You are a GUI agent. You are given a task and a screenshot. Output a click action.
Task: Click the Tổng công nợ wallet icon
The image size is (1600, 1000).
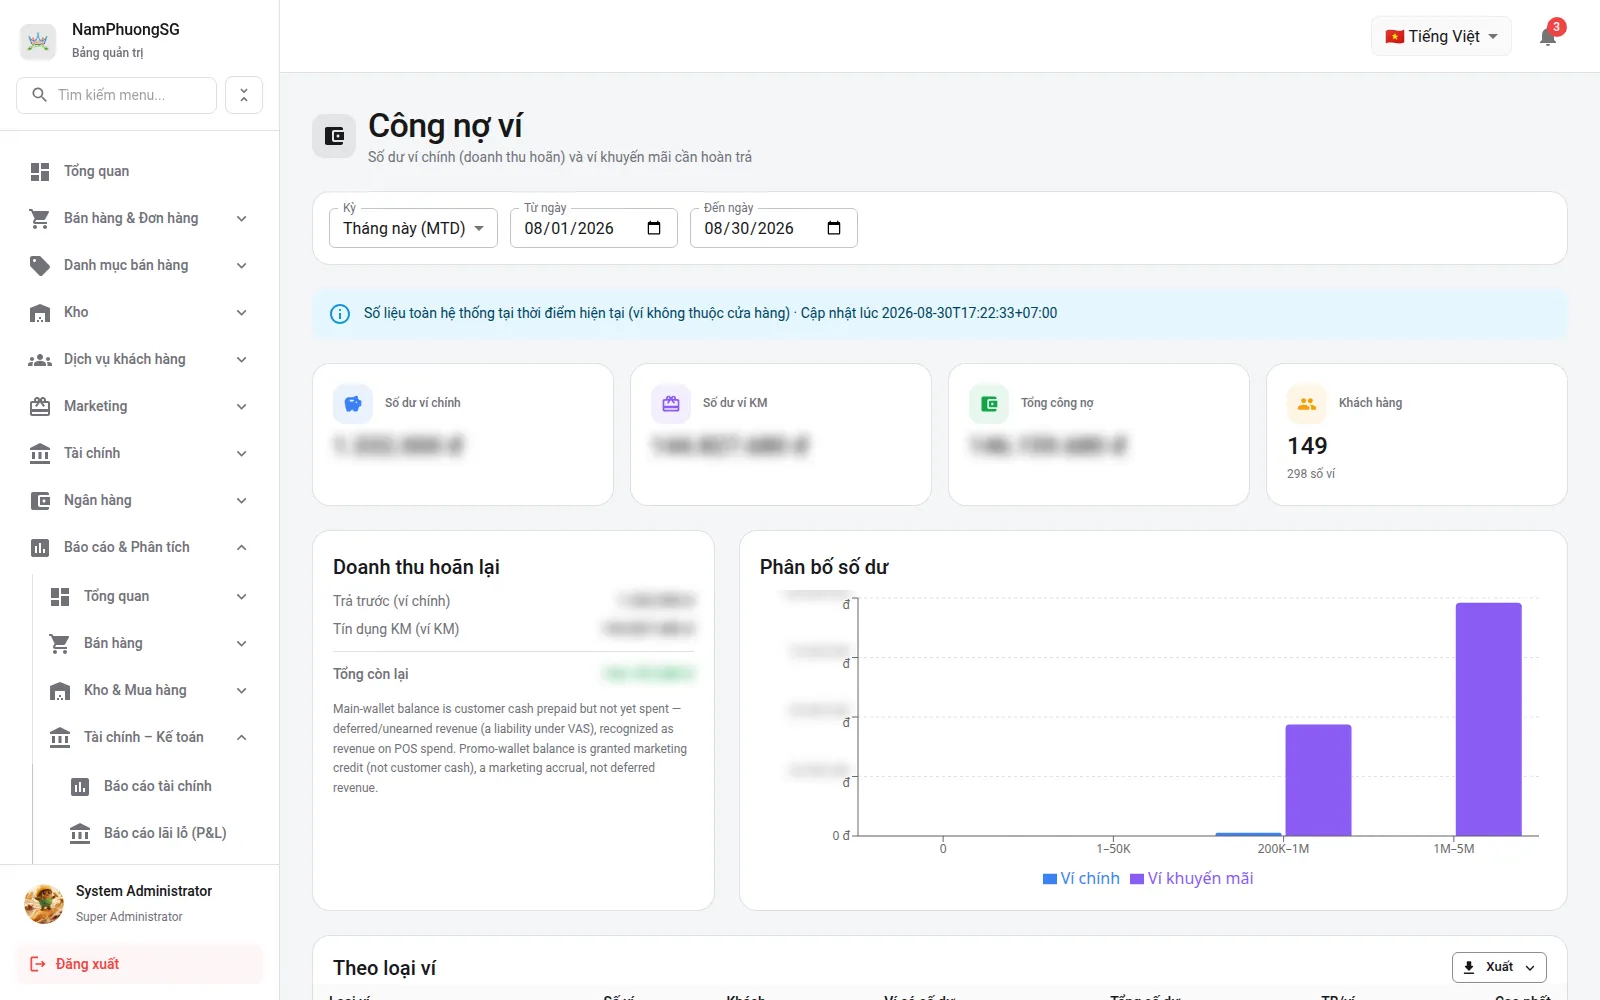click(989, 404)
